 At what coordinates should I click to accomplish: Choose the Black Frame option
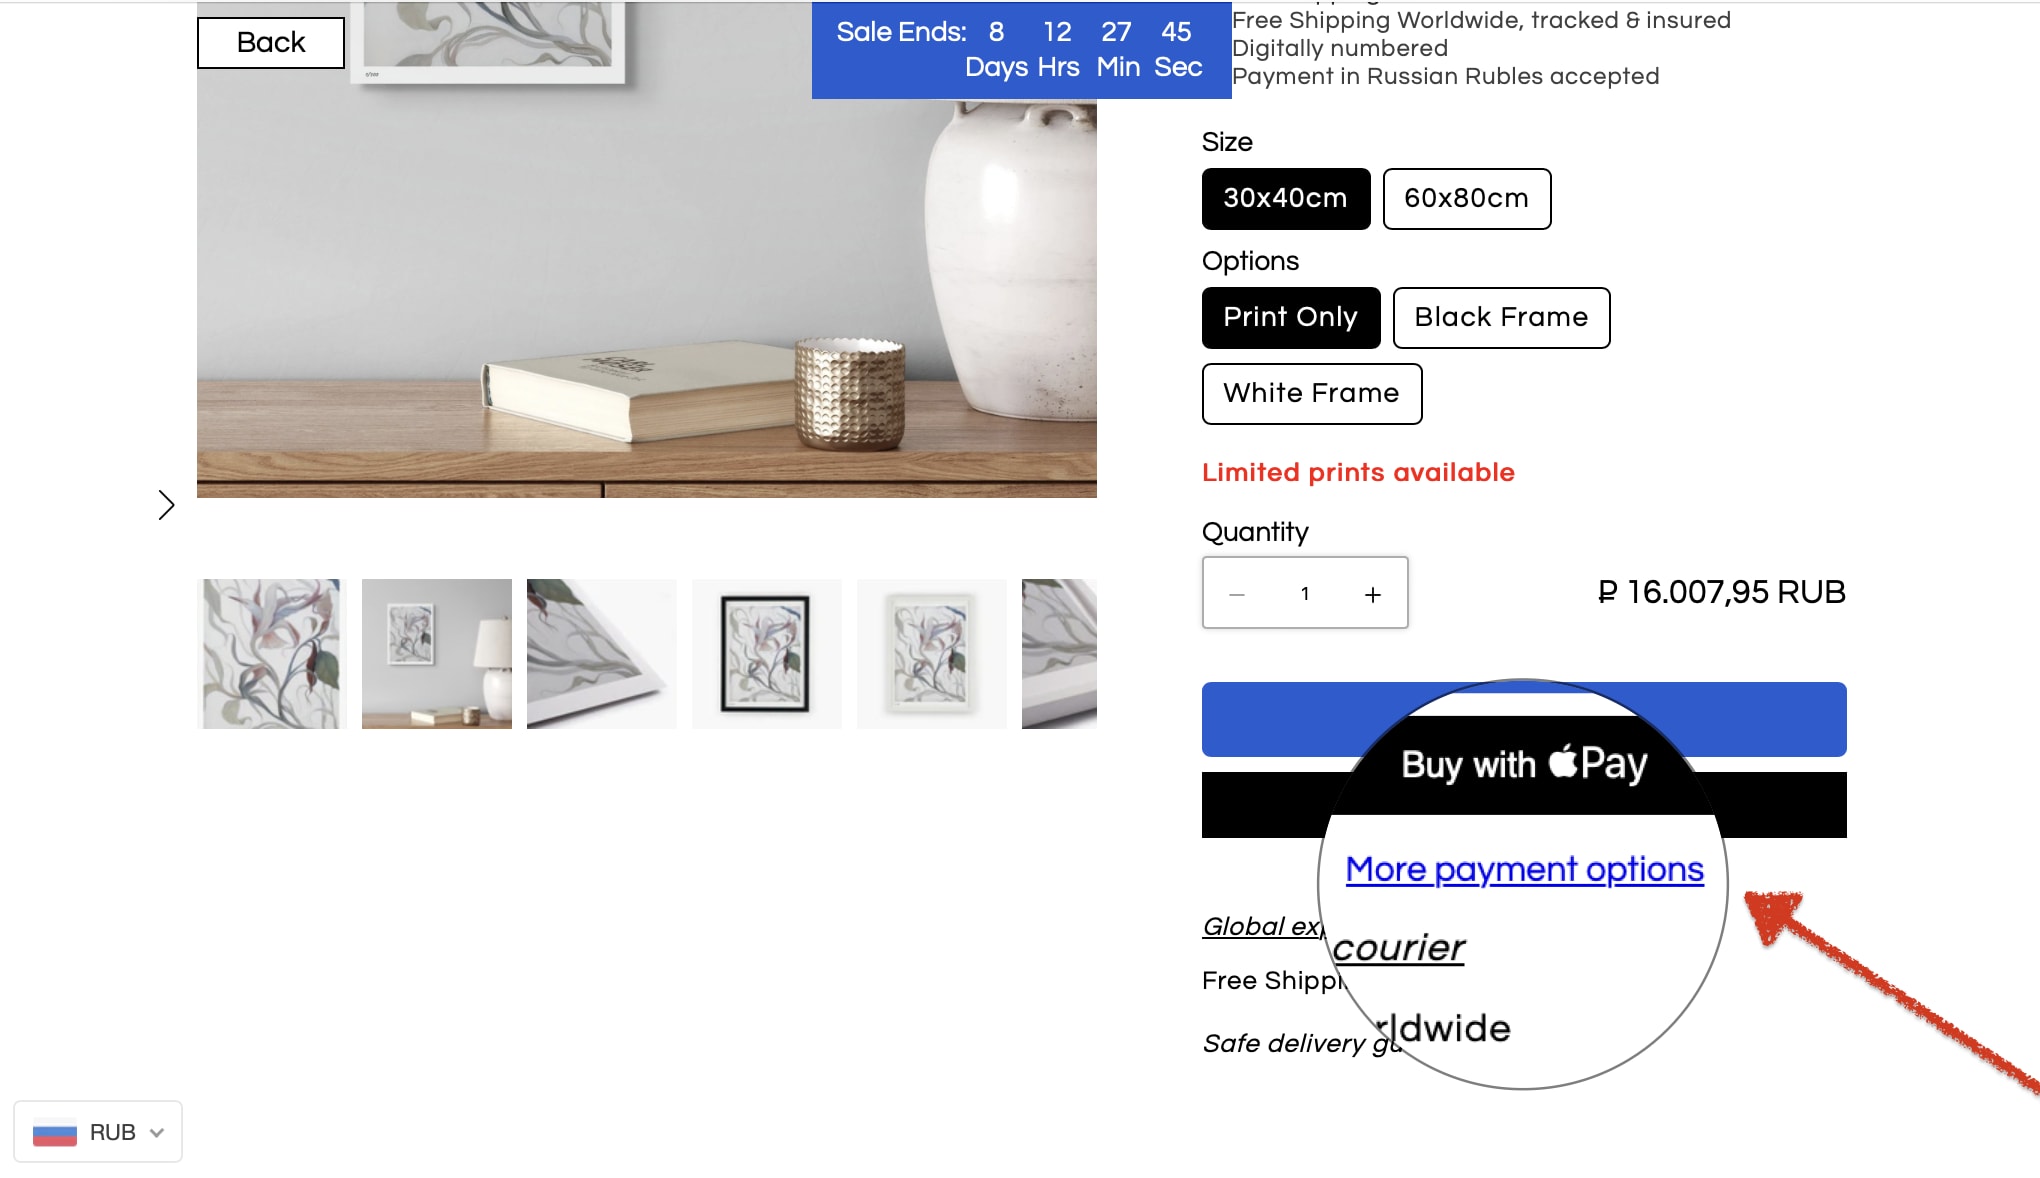tap(1501, 318)
